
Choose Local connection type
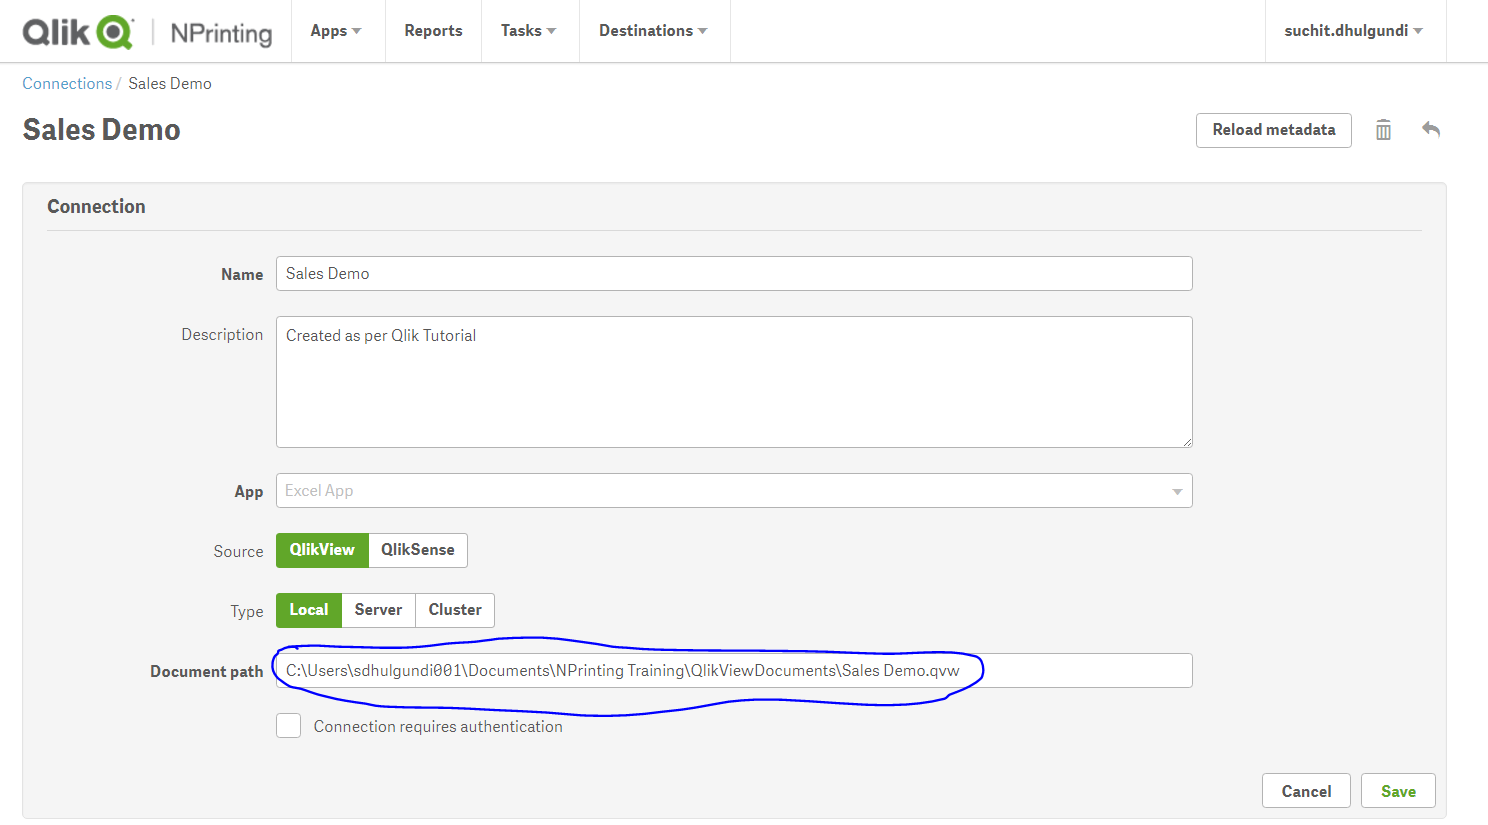click(309, 610)
